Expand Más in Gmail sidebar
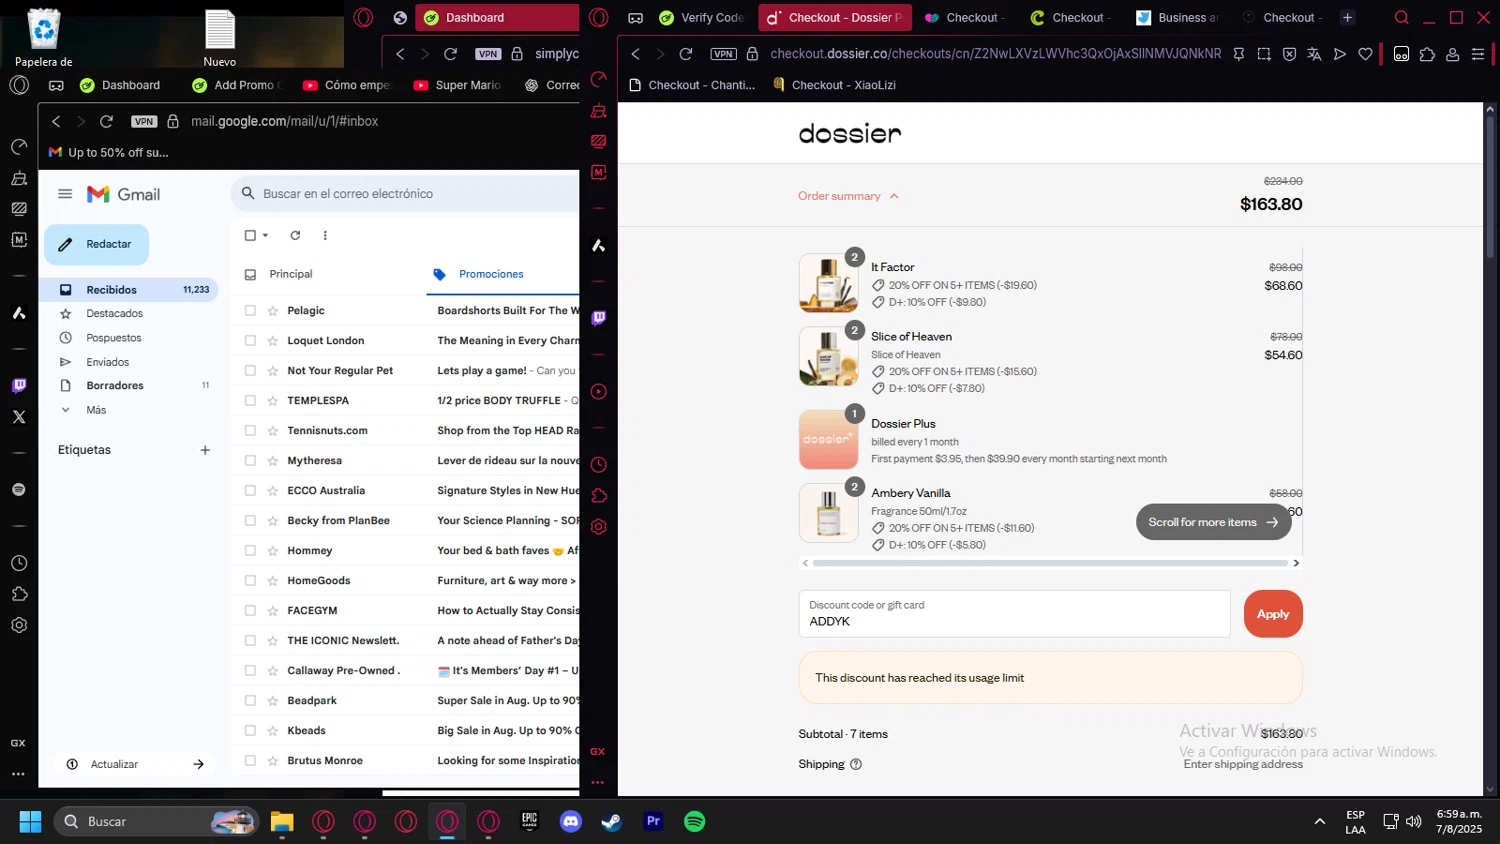 96,410
